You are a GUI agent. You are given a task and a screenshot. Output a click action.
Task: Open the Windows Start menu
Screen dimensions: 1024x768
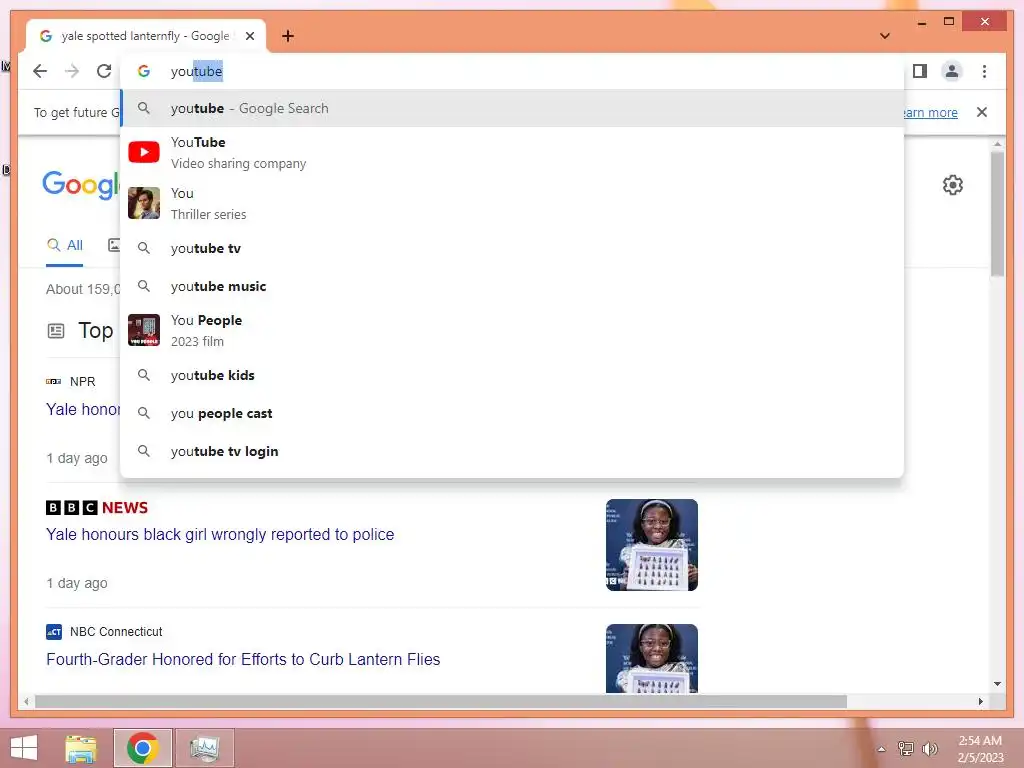24,748
